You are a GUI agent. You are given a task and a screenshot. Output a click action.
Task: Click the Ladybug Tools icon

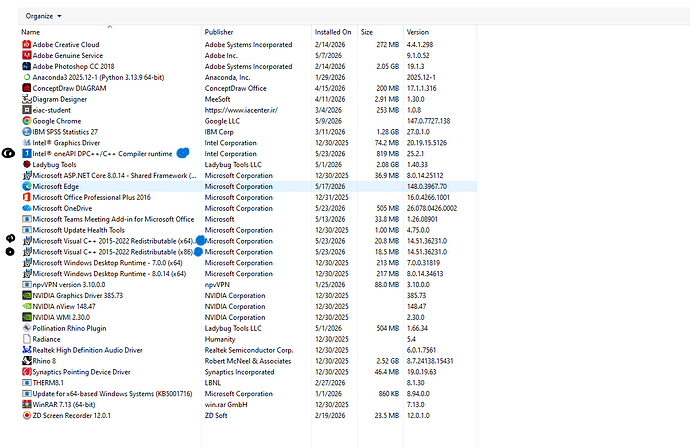[x=27, y=165]
